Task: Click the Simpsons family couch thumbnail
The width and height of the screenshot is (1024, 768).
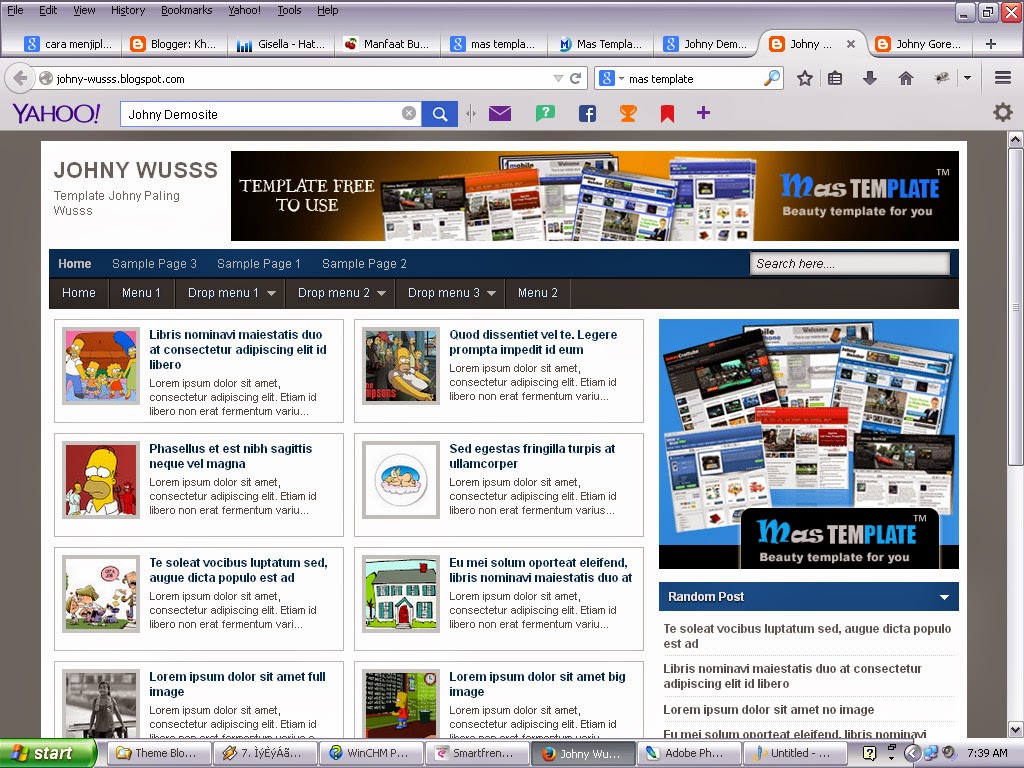Action: 101,366
